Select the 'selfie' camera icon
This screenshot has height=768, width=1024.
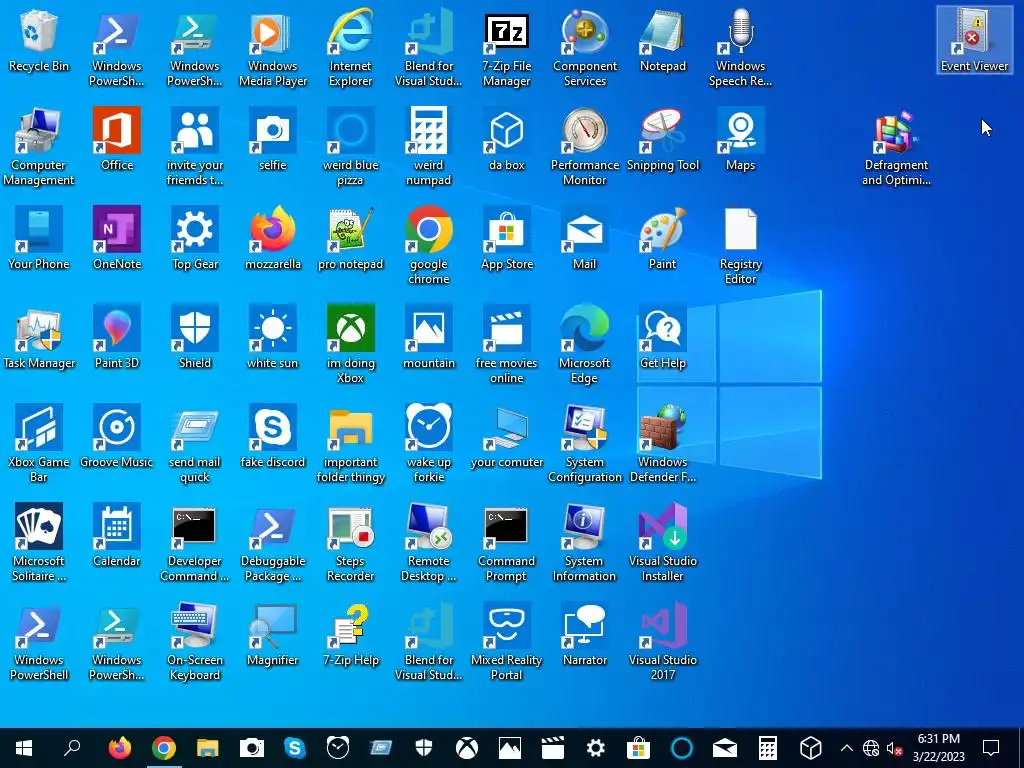coord(273,140)
